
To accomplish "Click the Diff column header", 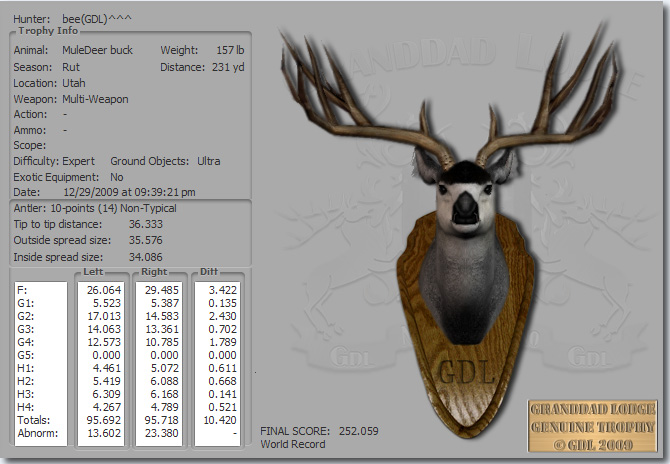I will [x=209, y=271].
